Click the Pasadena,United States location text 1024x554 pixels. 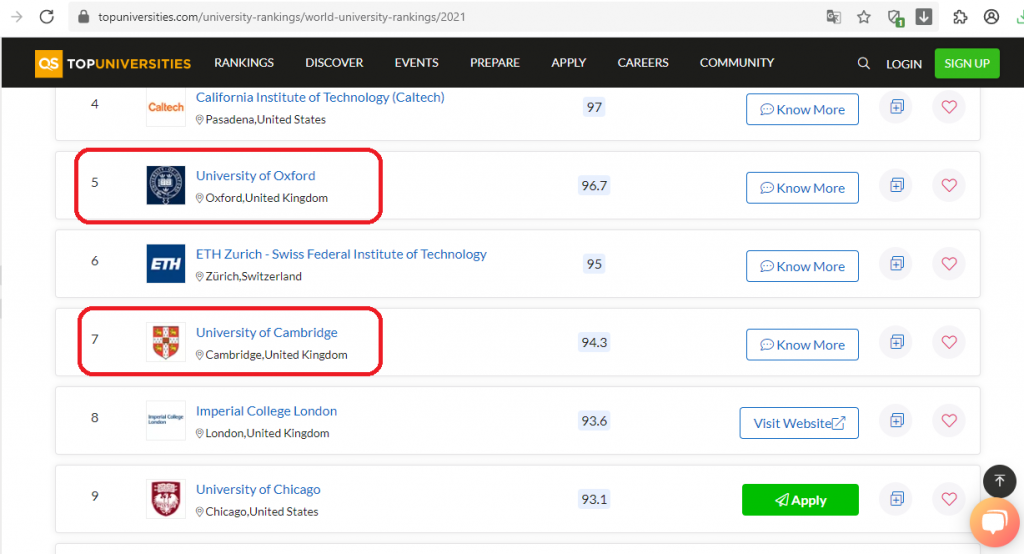pos(265,120)
